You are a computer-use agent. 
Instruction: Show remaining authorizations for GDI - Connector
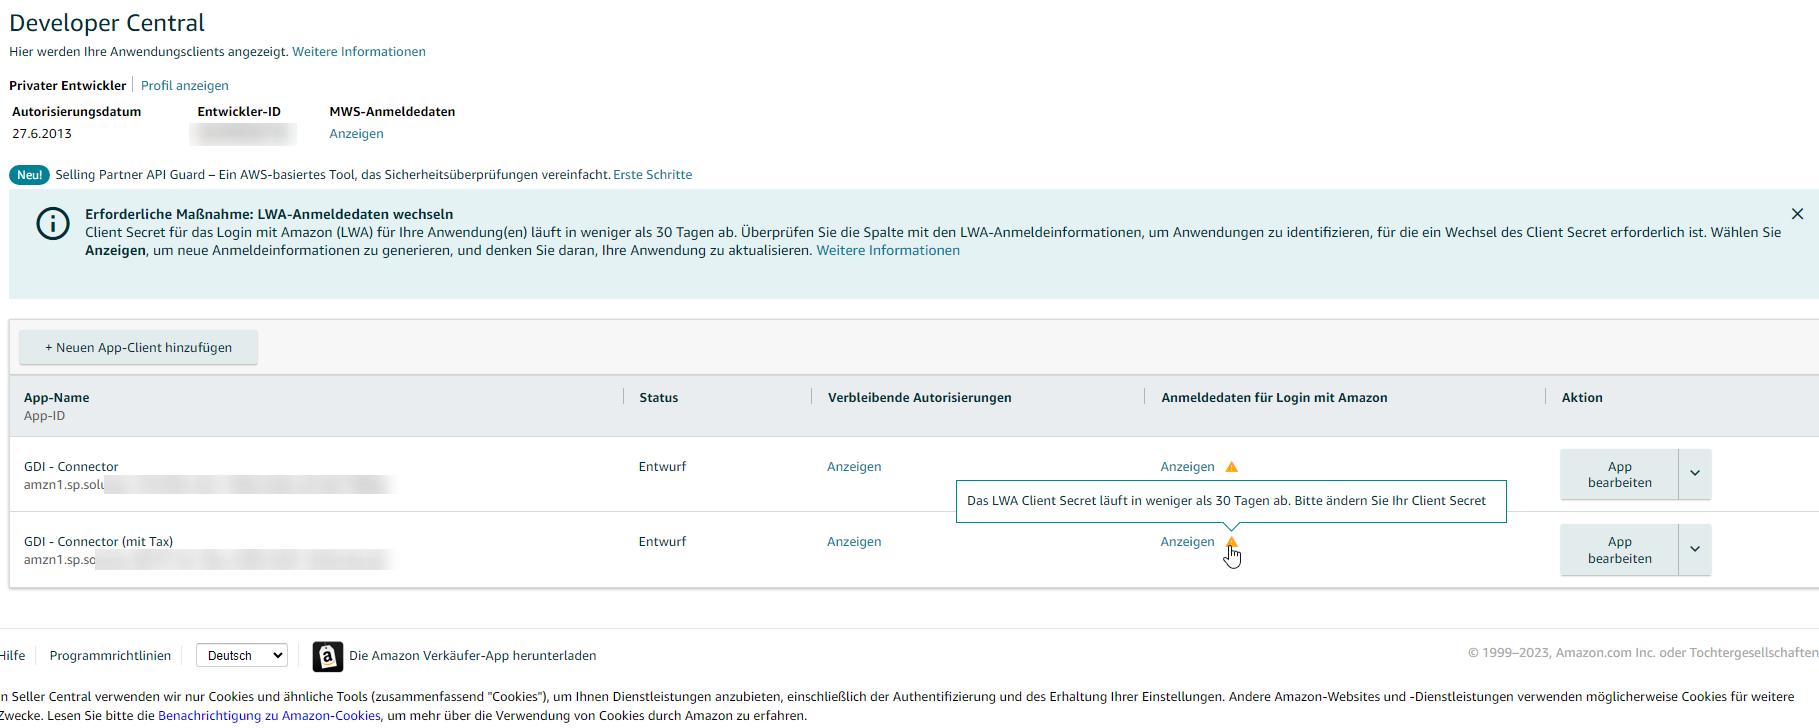click(854, 467)
